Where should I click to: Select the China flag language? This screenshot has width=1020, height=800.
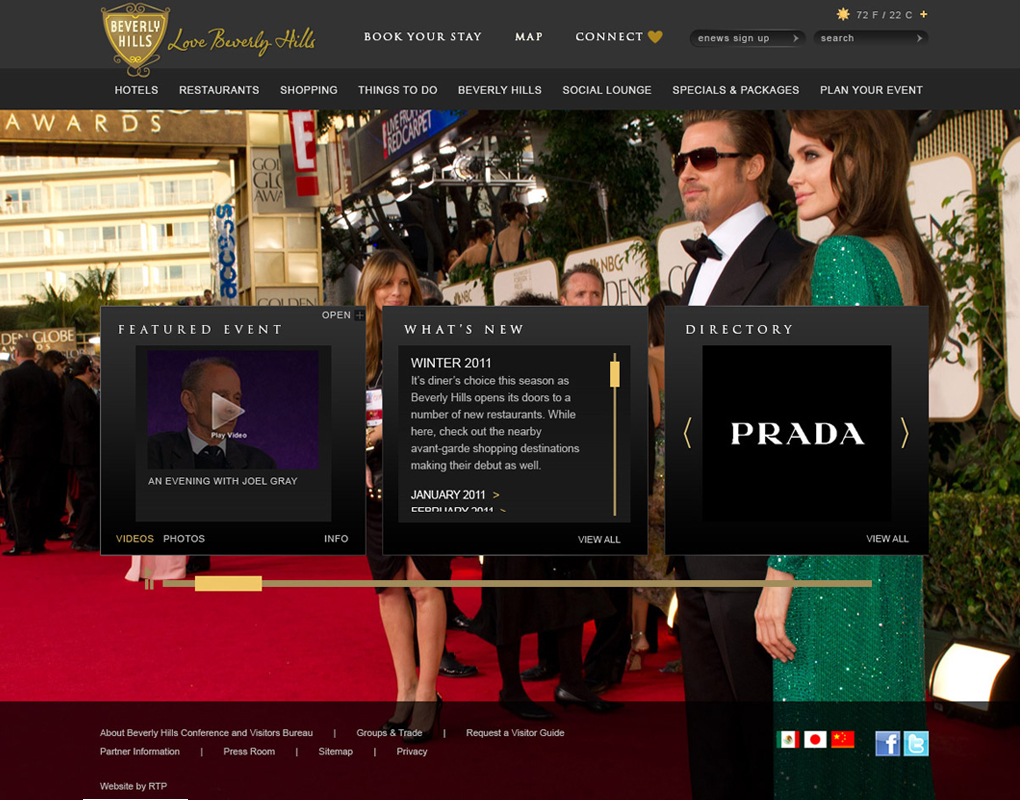pos(843,740)
